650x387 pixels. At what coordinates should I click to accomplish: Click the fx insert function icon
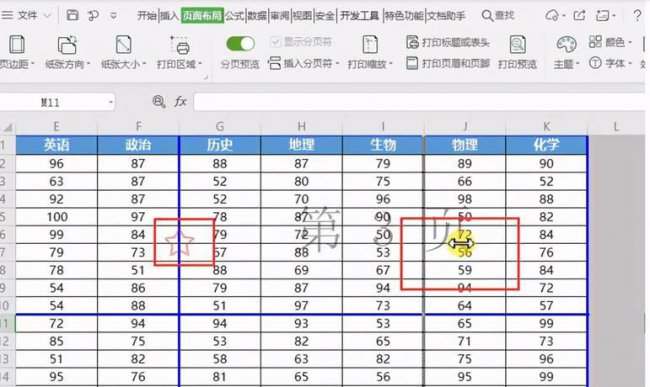click(180, 102)
